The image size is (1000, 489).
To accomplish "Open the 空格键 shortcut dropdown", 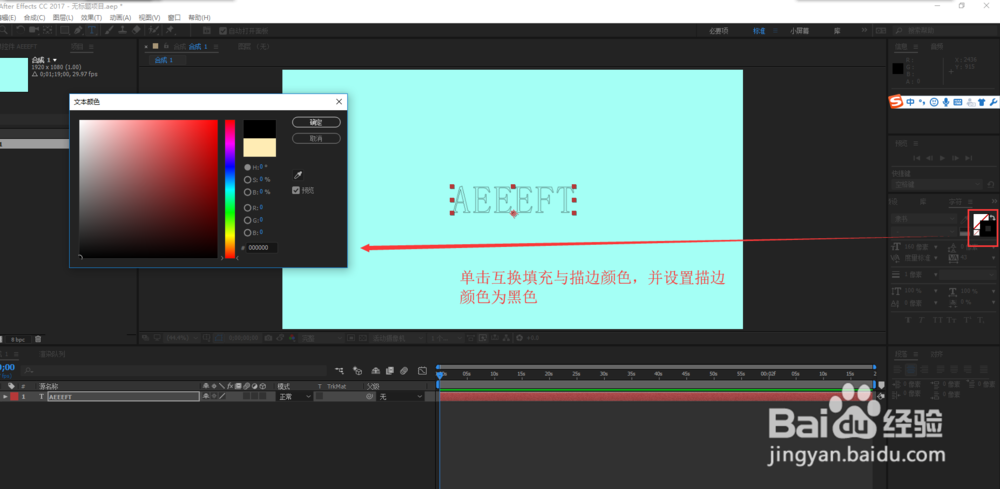I will pos(938,184).
